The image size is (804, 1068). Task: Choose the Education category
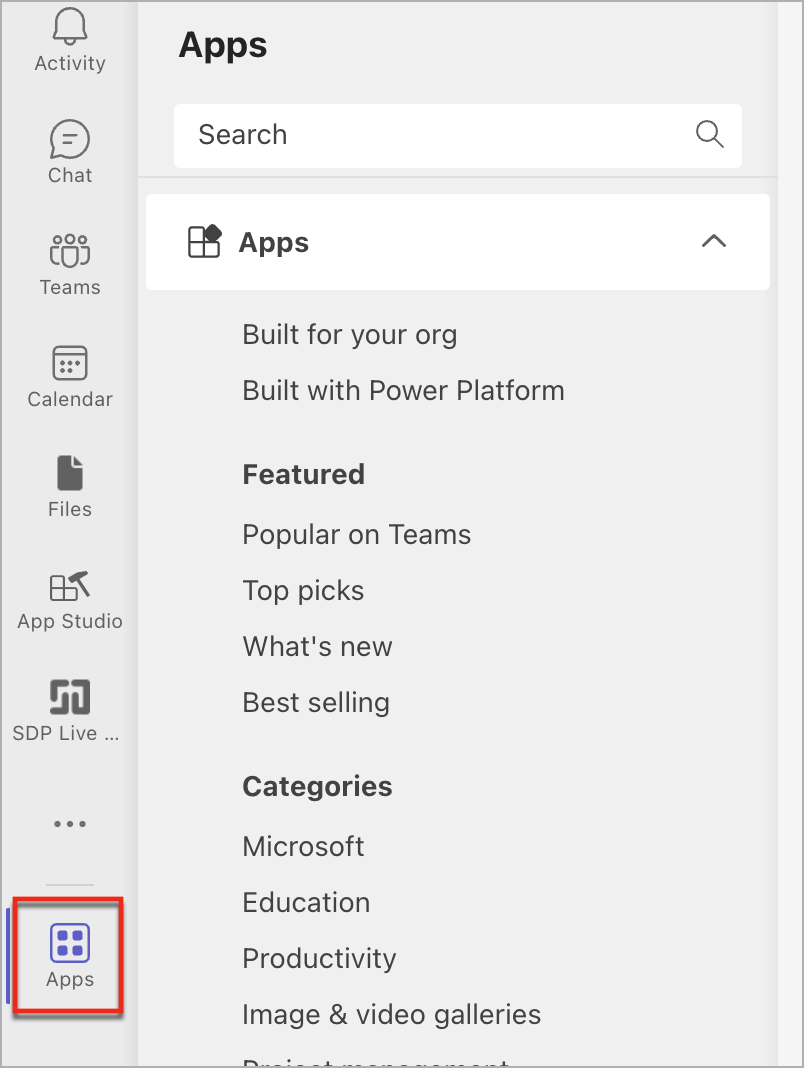click(x=306, y=902)
